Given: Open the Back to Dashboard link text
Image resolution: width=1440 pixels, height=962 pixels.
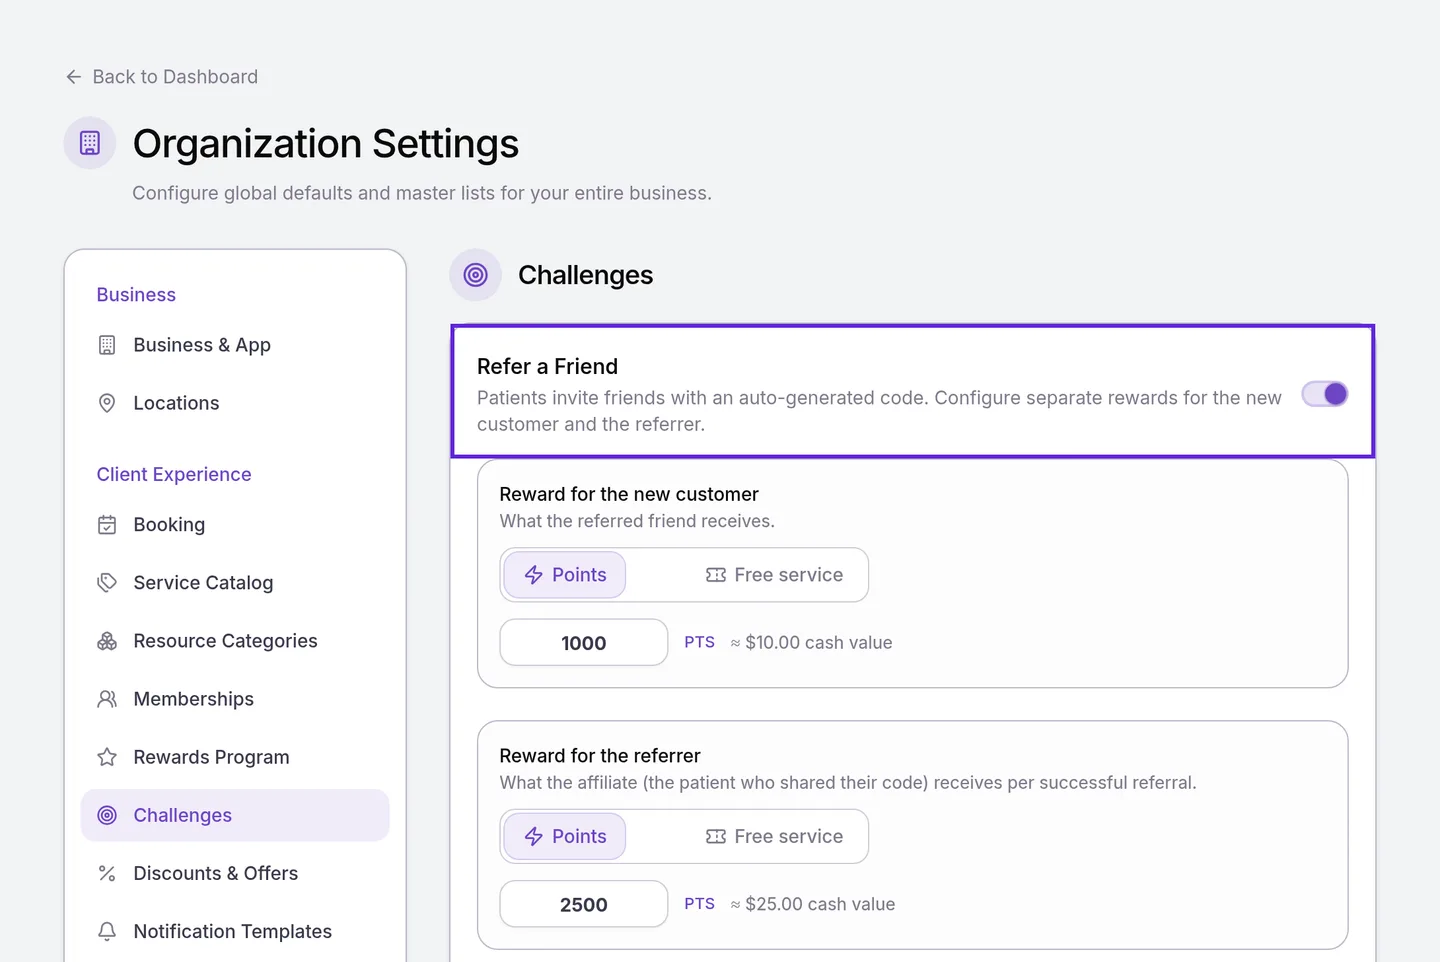Looking at the screenshot, I should 175,77.
